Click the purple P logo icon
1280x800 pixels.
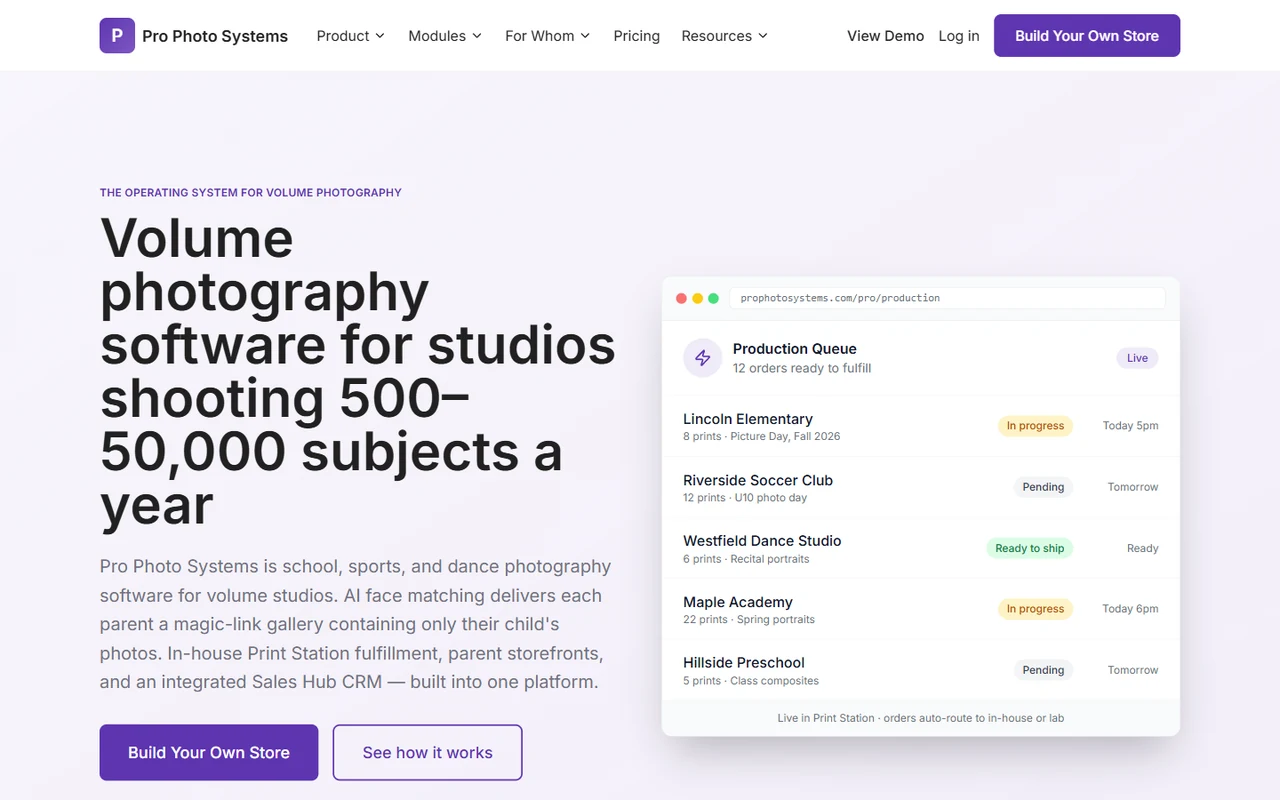(117, 36)
